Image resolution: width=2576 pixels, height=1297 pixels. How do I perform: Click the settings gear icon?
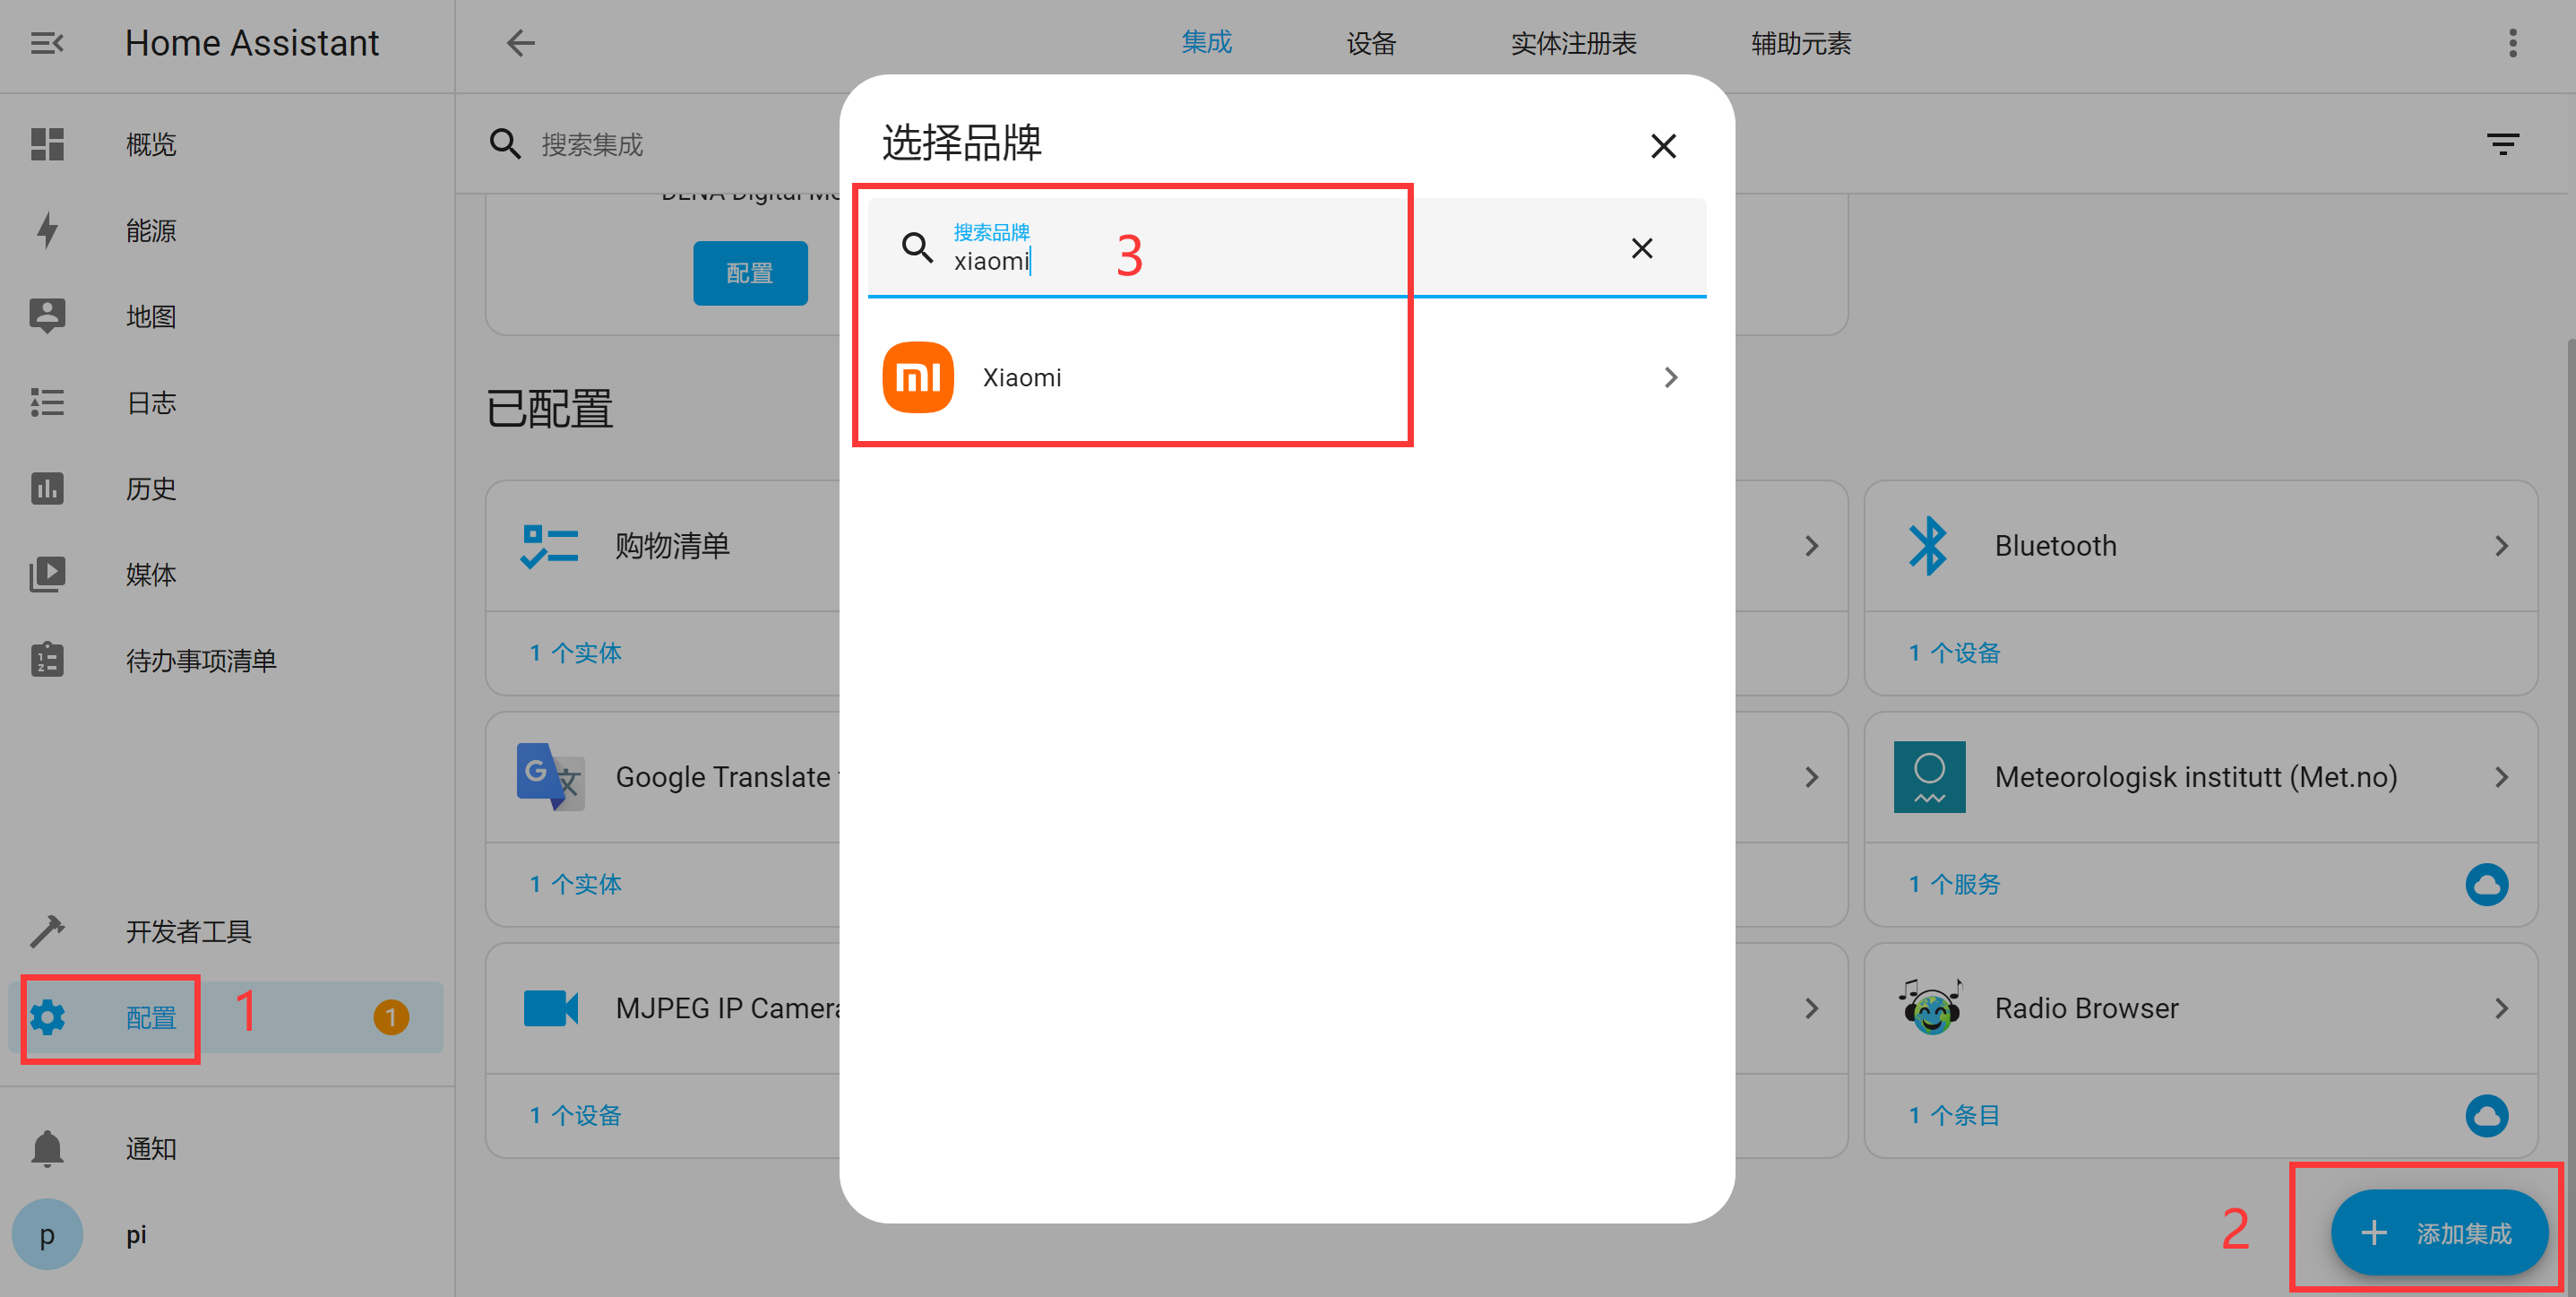pos(47,1017)
